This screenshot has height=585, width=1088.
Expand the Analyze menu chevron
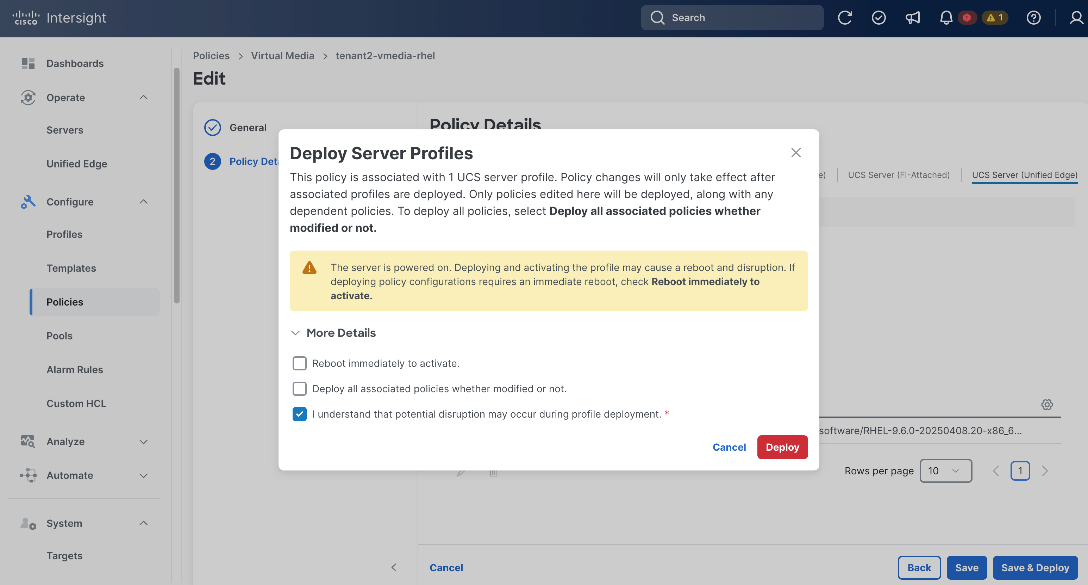144,442
